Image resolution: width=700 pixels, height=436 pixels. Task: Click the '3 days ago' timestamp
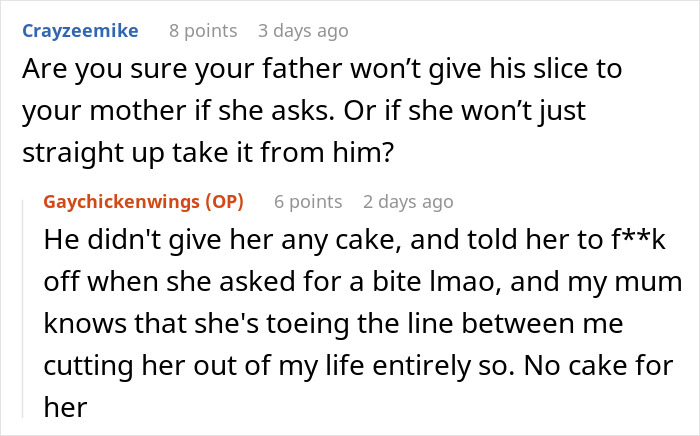point(305,31)
